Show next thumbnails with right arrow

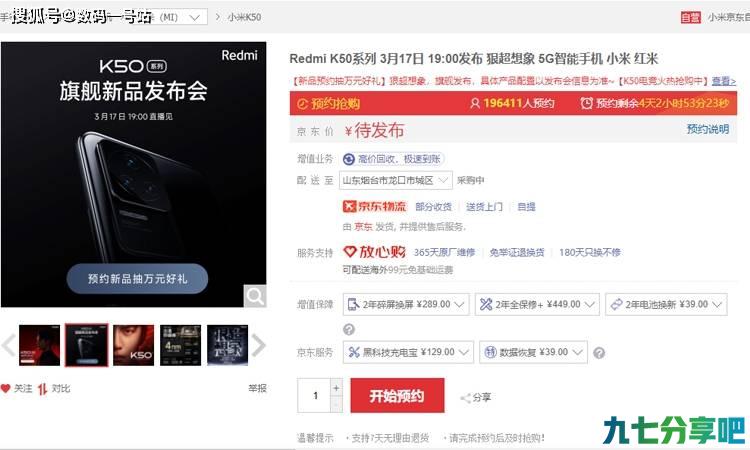(259, 345)
